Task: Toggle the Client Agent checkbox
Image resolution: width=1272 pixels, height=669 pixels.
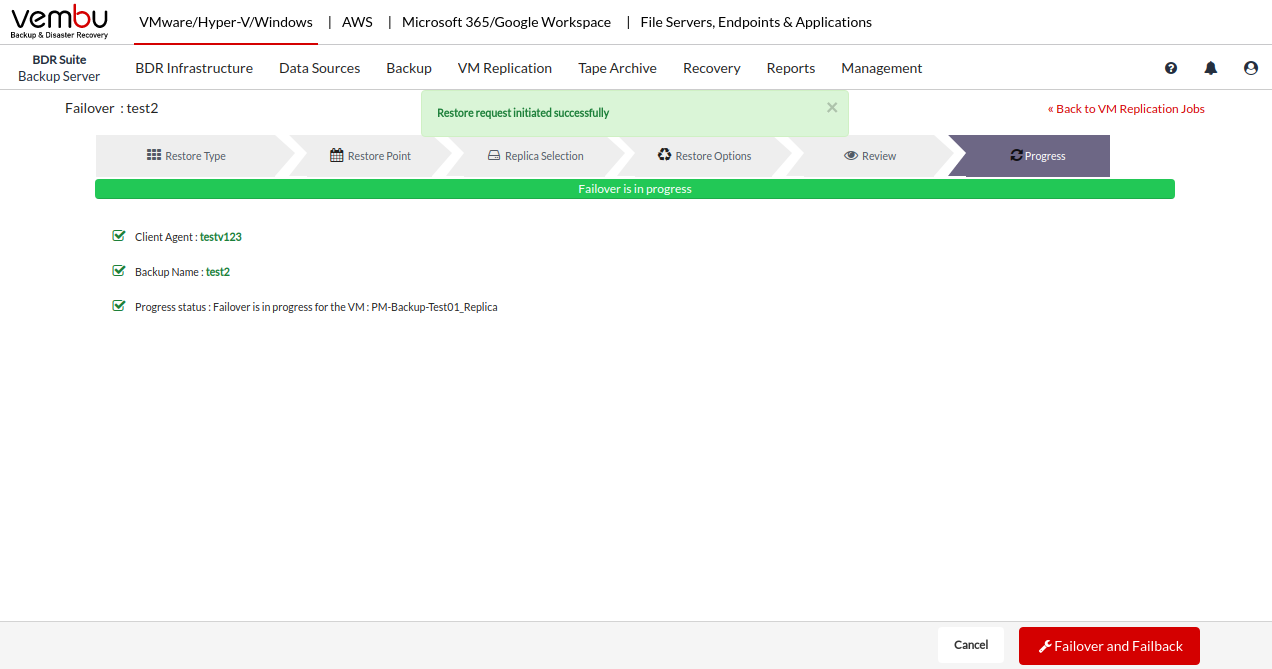Action: click(119, 237)
